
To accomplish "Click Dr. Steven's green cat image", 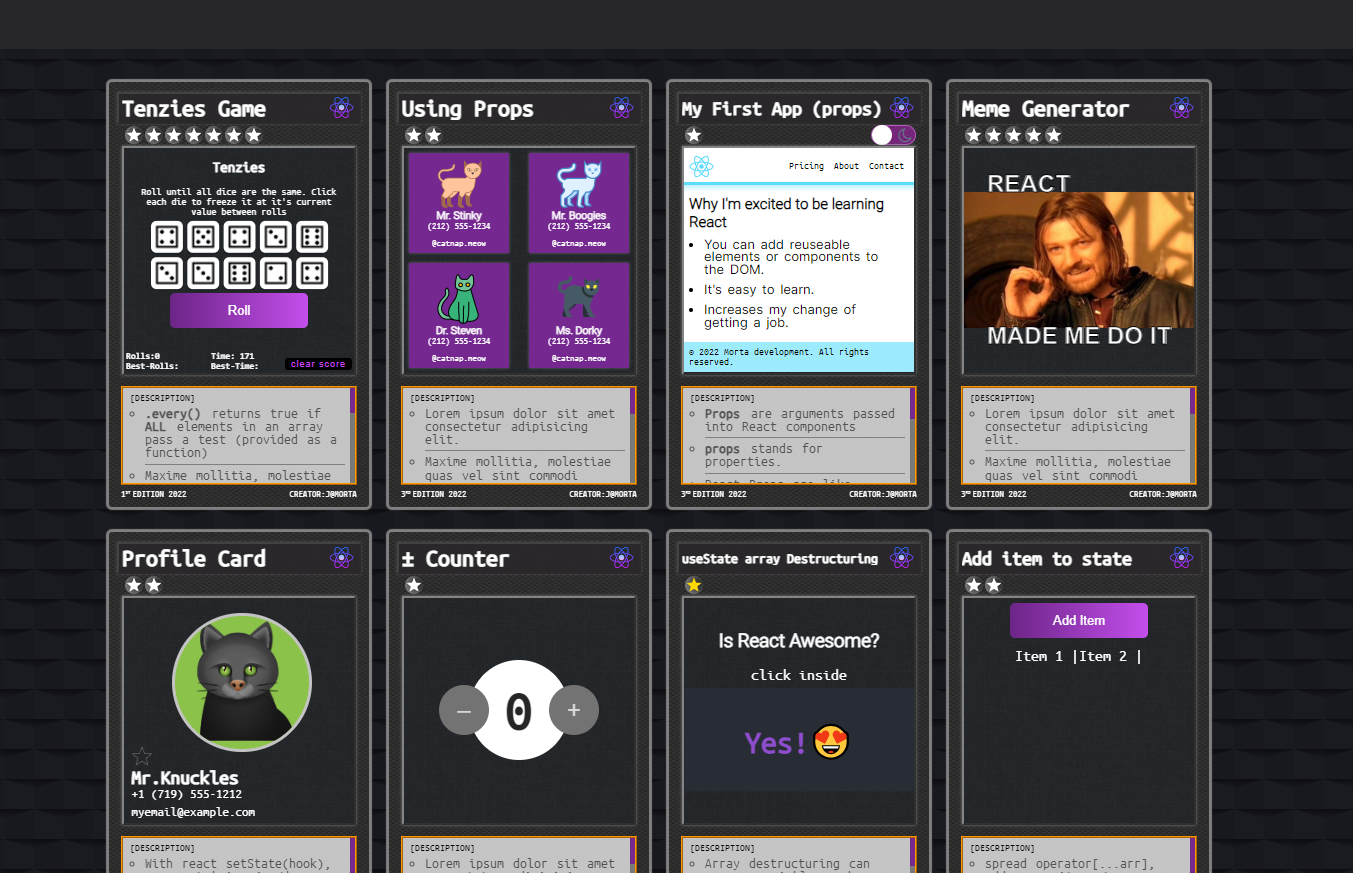I will coord(459,299).
